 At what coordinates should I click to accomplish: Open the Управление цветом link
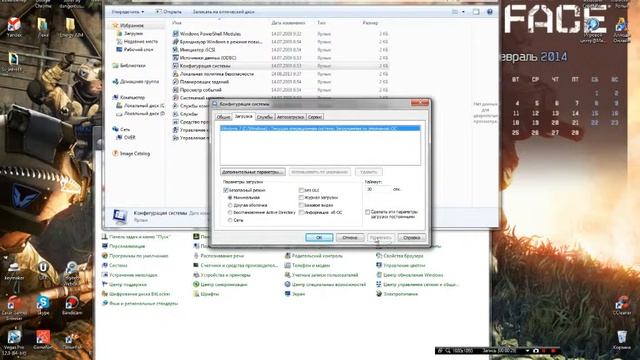tap(404, 265)
